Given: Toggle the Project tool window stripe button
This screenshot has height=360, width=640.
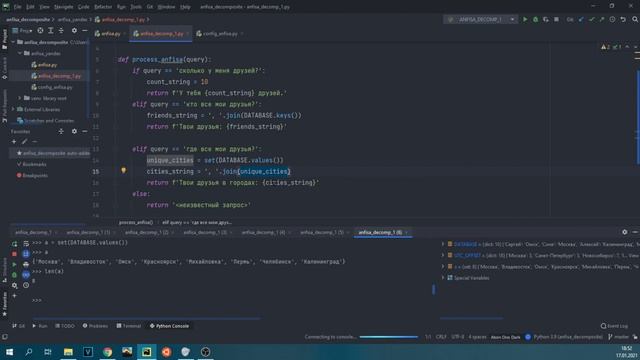Looking at the screenshot, I should point(4,39).
